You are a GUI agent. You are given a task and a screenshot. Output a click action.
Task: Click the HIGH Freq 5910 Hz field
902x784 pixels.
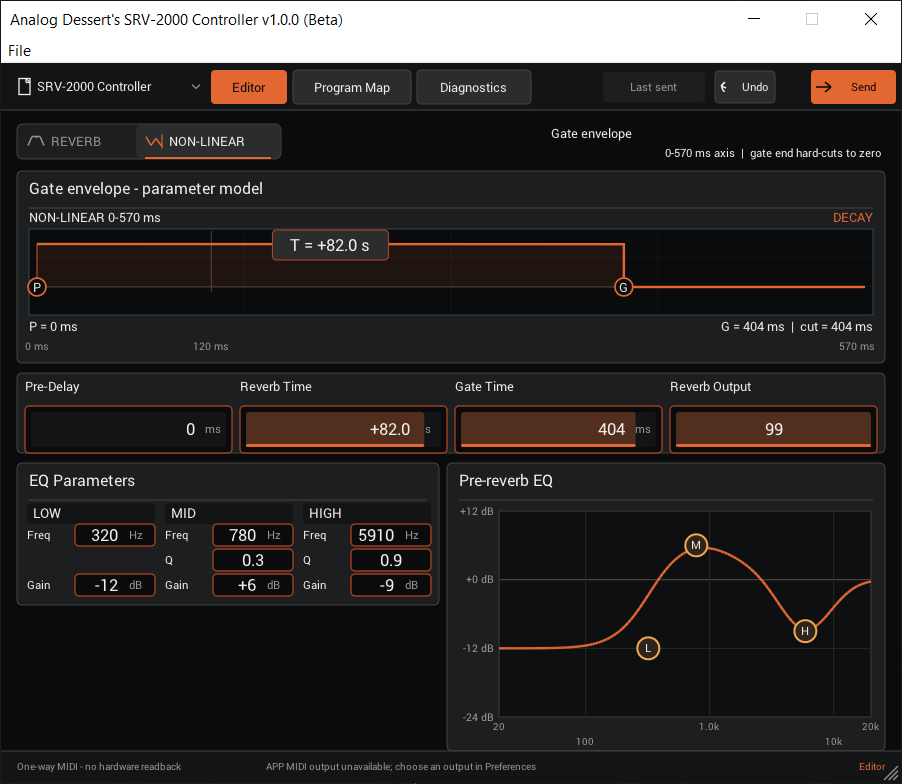tap(391, 535)
